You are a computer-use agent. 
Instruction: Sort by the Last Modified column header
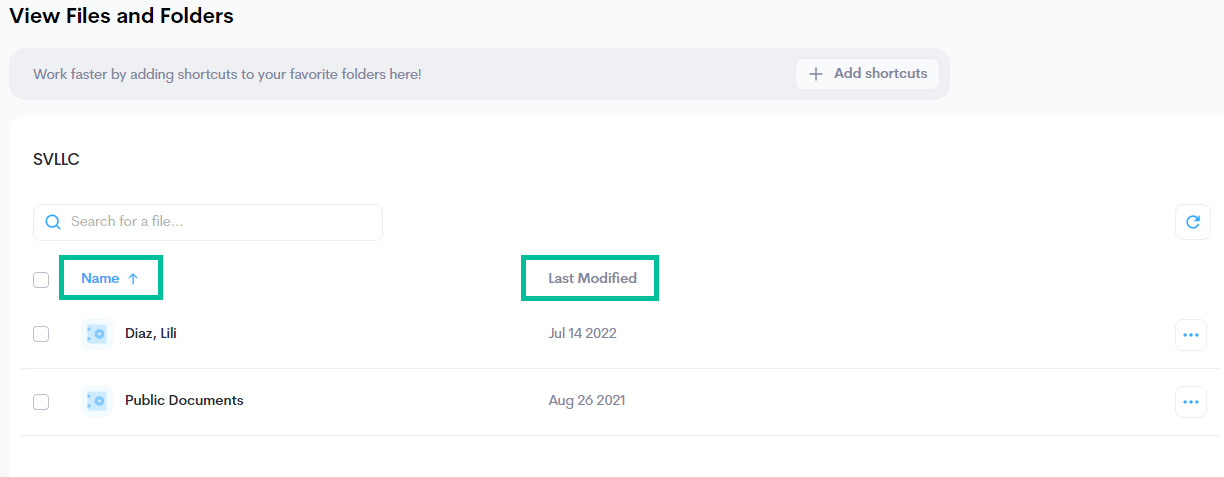pos(592,278)
